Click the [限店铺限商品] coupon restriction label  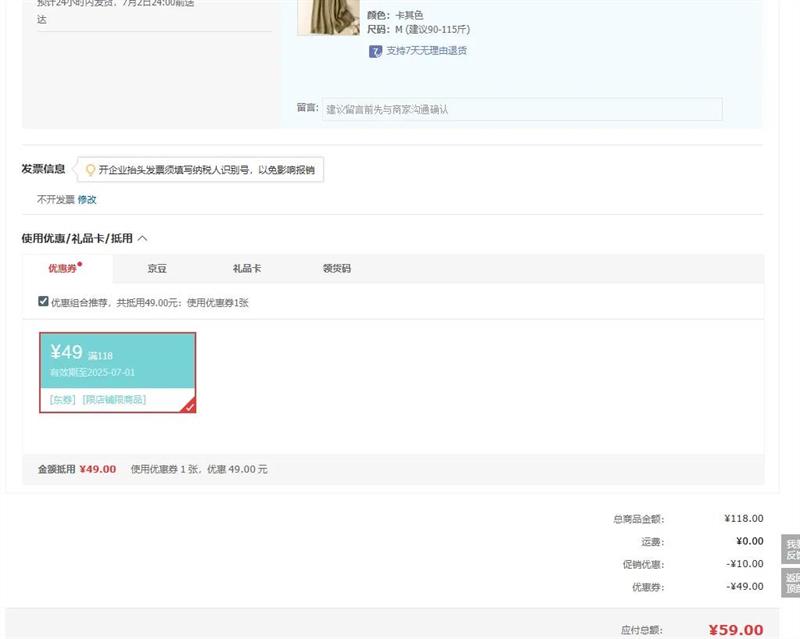(x=114, y=399)
